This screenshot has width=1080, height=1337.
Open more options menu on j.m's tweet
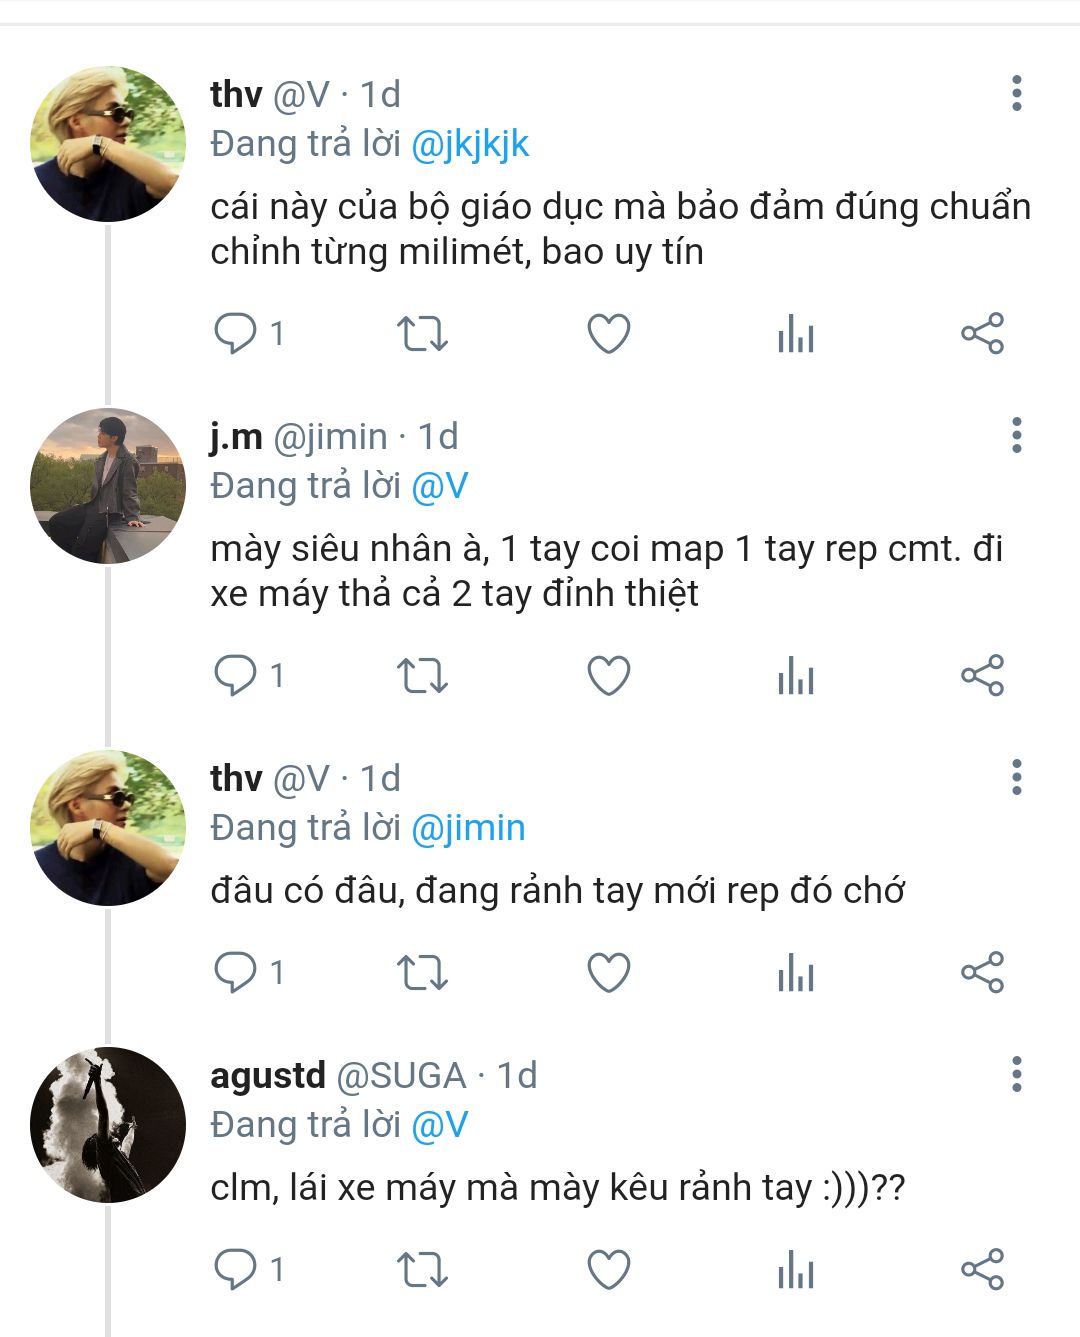pyautogui.click(x=1016, y=435)
